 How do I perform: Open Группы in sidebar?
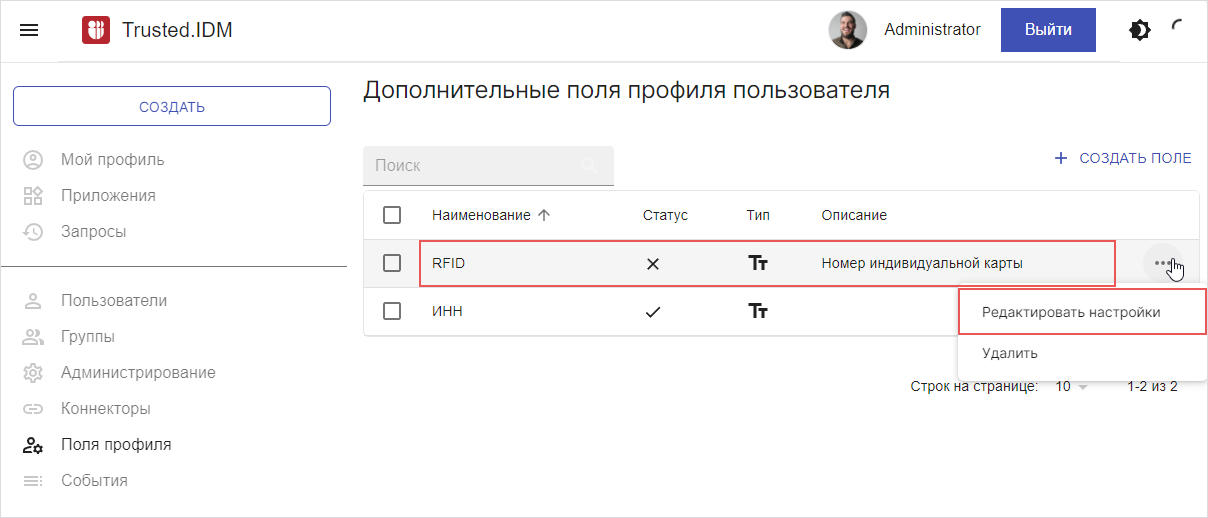point(87,337)
